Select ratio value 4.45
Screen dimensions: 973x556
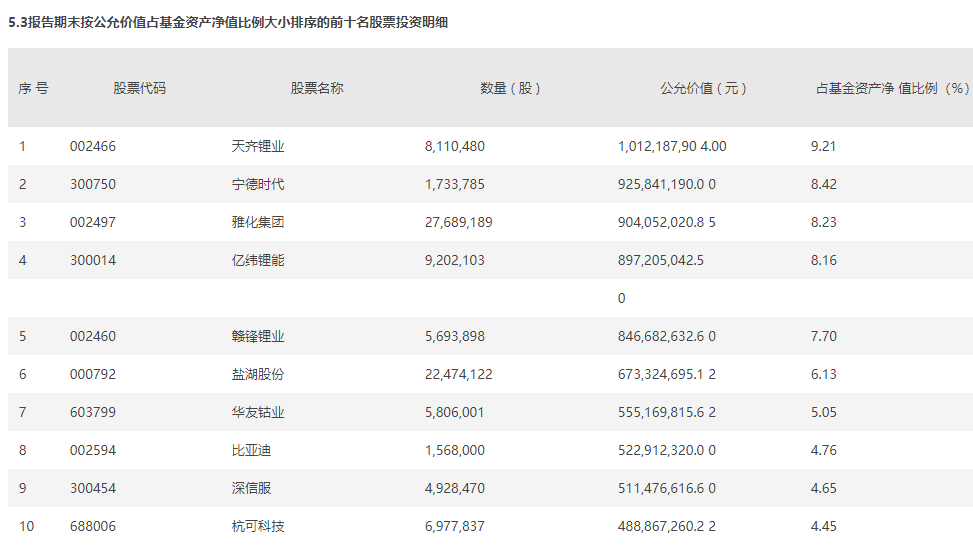coord(823,526)
